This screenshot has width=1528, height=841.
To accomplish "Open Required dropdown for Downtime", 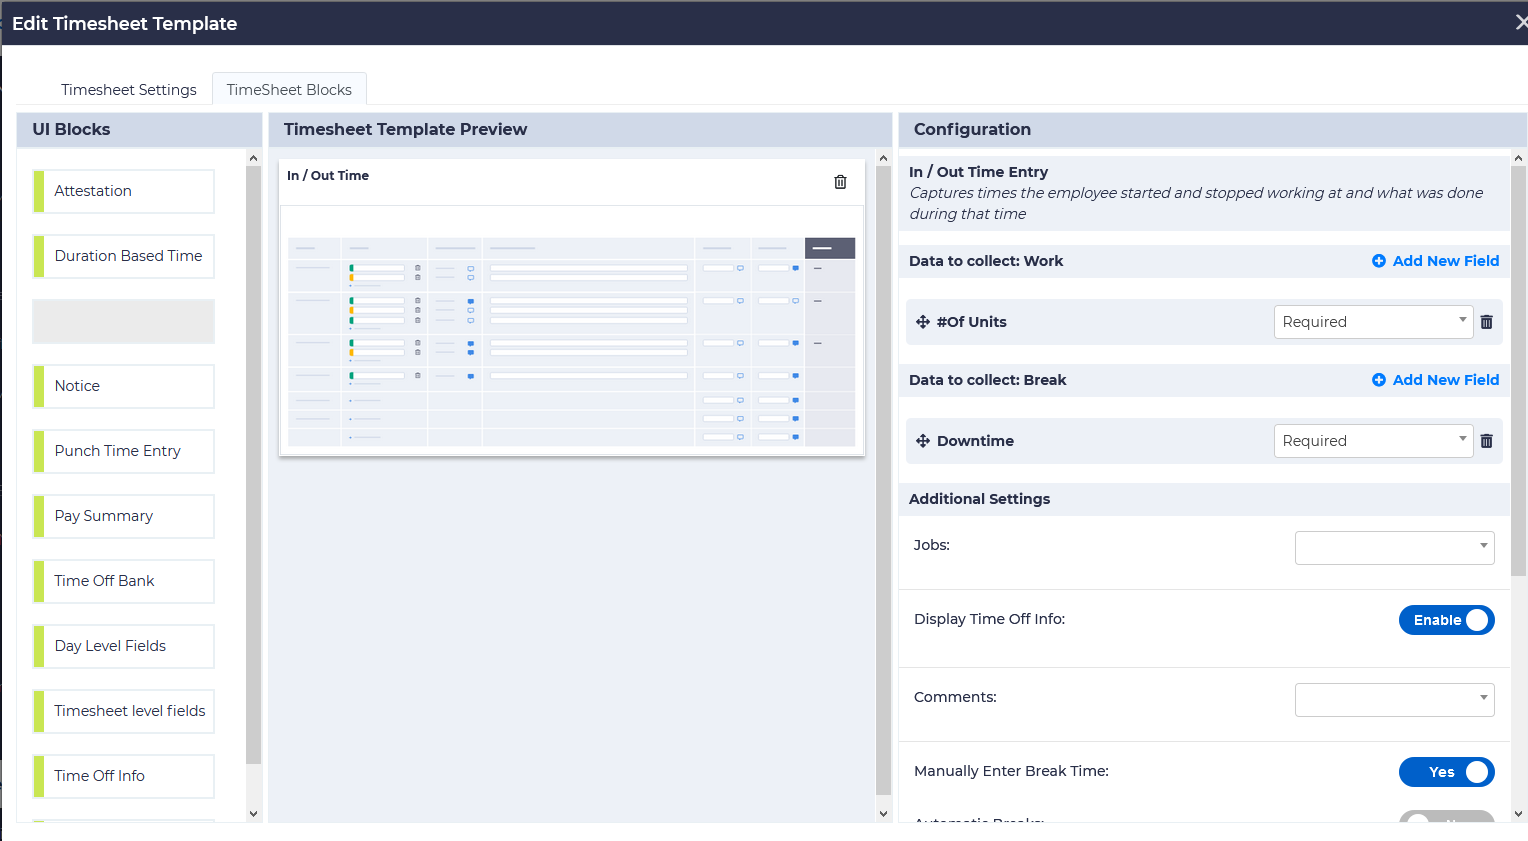I will [1372, 441].
